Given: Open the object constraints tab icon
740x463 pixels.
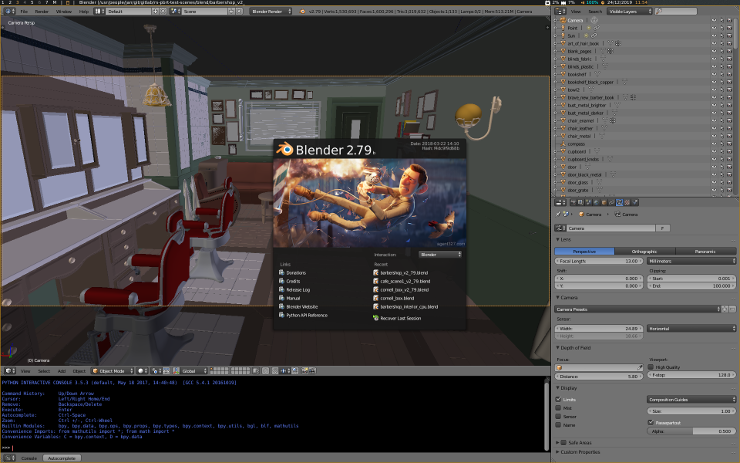Looking at the screenshot, I should [x=612, y=202].
